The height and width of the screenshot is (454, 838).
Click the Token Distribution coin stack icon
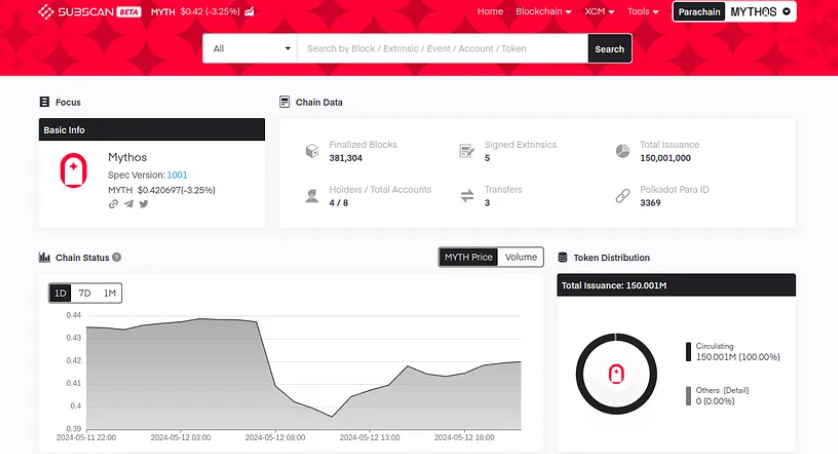click(x=562, y=257)
